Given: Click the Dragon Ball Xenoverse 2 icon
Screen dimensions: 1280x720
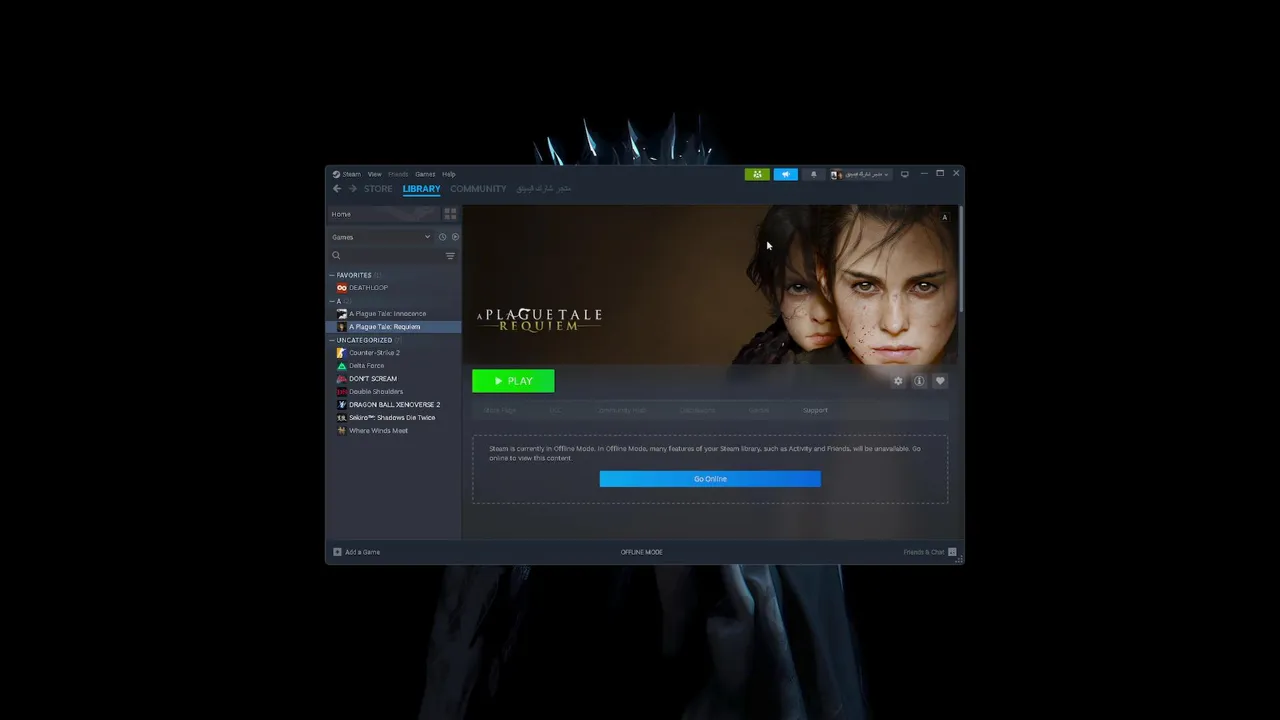Looking at the screenshot, I should 342,405.
